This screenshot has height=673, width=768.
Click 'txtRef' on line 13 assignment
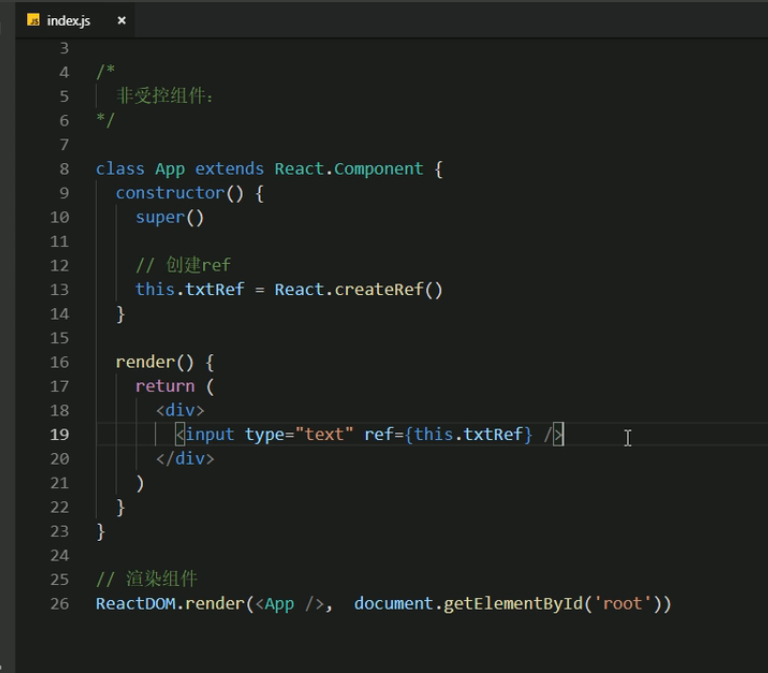coord(215,289)
